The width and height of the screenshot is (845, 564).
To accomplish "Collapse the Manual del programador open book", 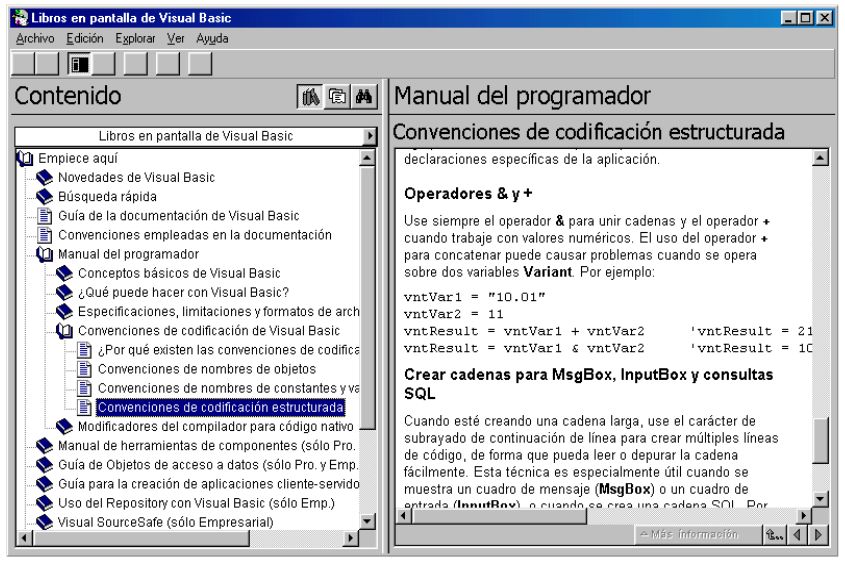I will coord(44,254).
